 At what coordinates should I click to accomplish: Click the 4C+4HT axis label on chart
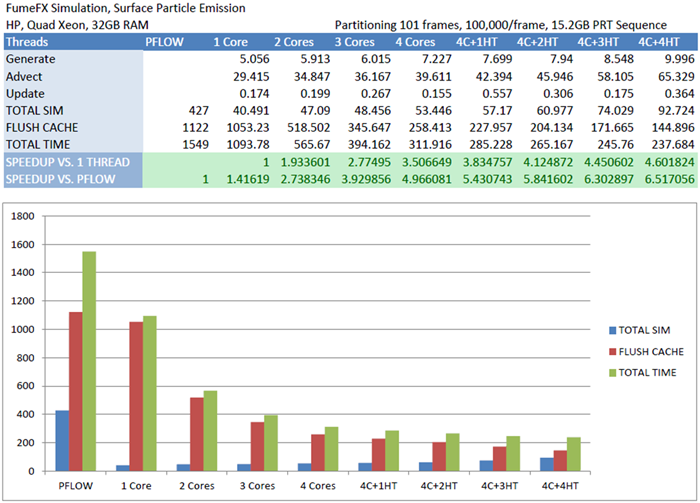coord(560,486)
